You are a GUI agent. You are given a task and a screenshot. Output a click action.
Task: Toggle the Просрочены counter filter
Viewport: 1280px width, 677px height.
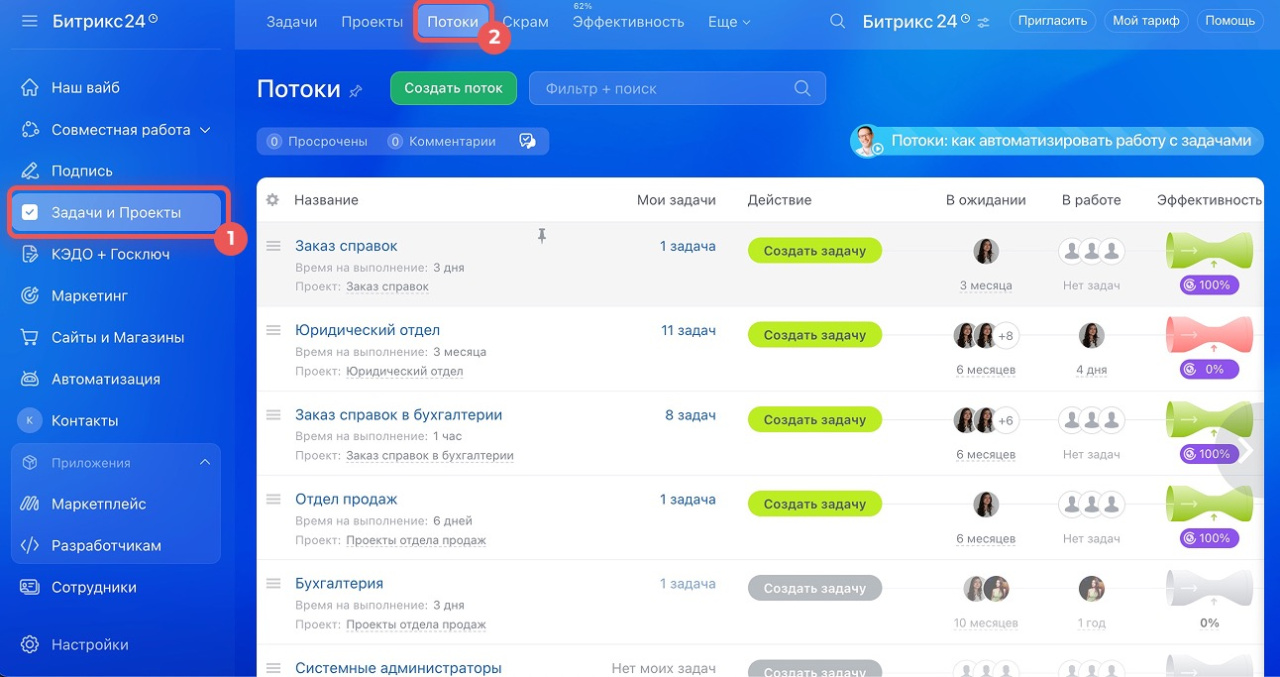pyautogui.click(x=318, y=142)
